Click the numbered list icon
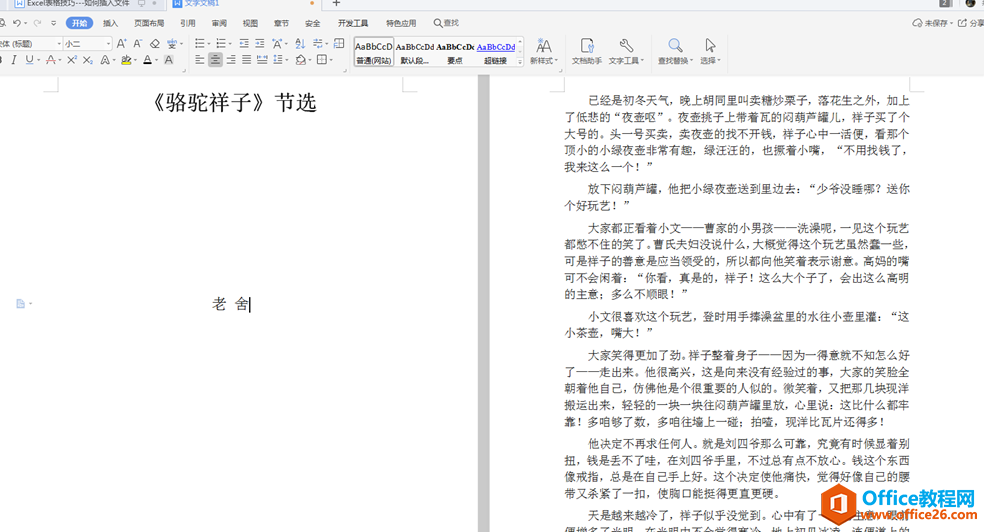Screen dimensions: 984x532 [221, 43]
